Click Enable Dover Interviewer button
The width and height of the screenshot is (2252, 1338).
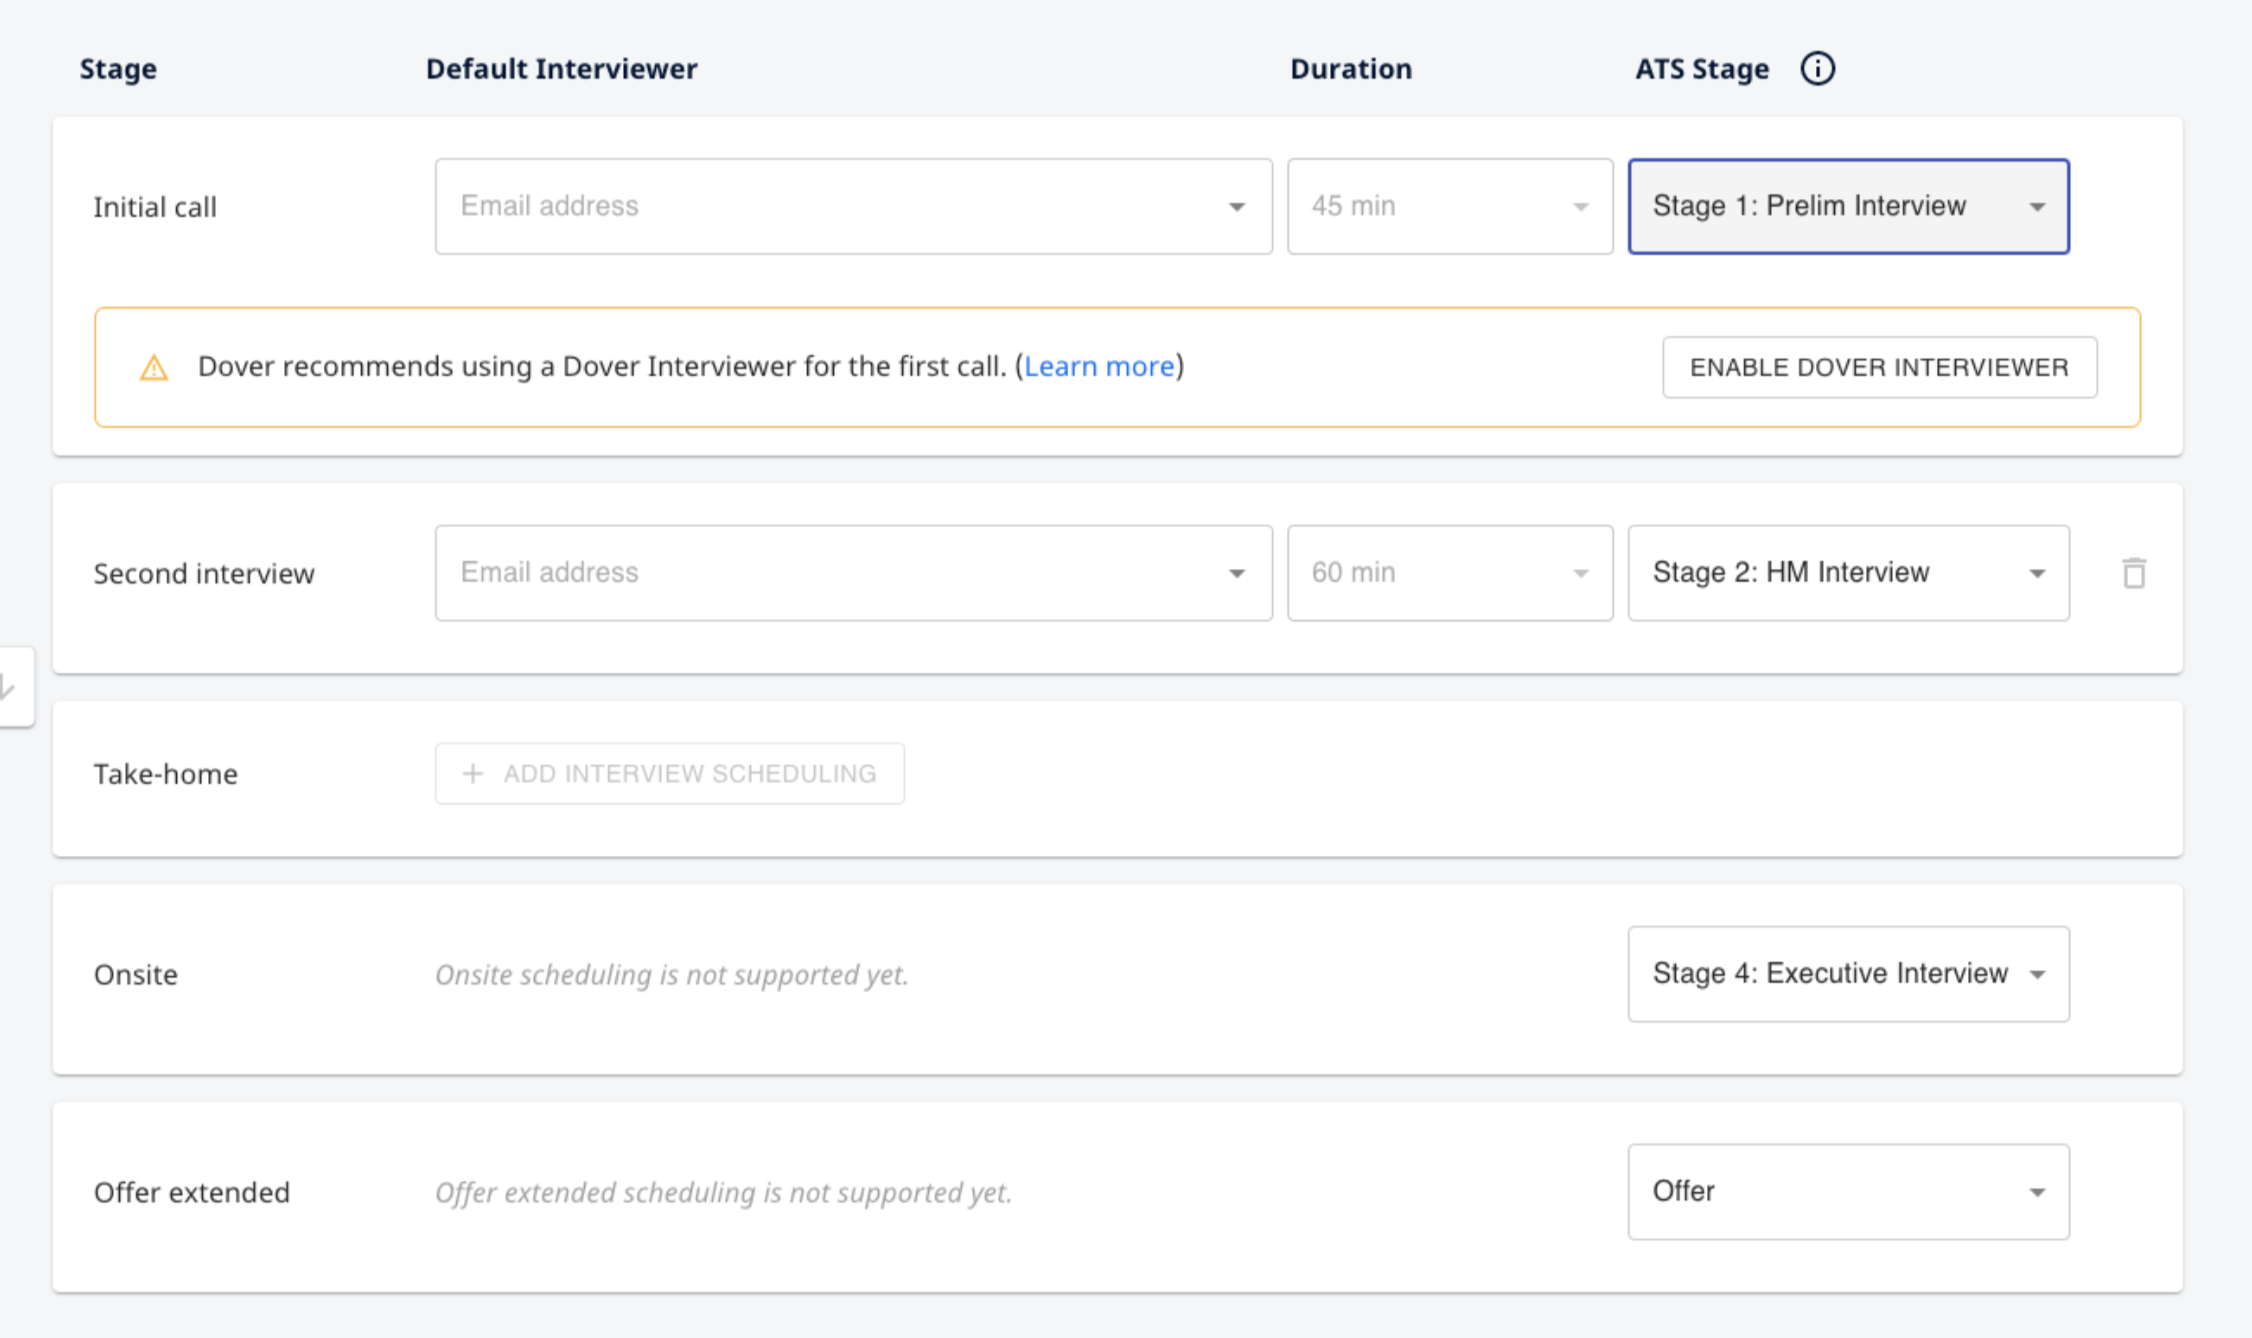(x=1879, y=367)
